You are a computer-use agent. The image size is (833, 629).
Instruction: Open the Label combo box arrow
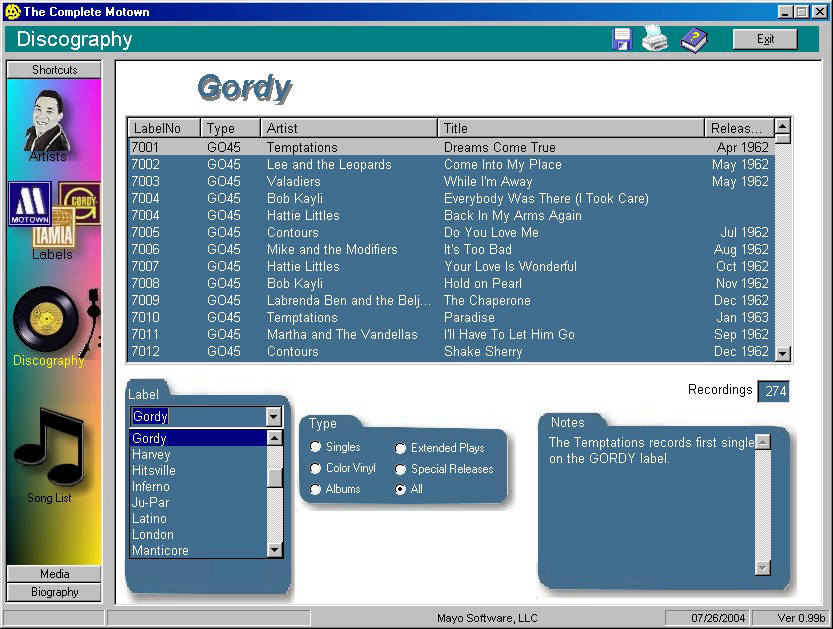tap(274, 416)
